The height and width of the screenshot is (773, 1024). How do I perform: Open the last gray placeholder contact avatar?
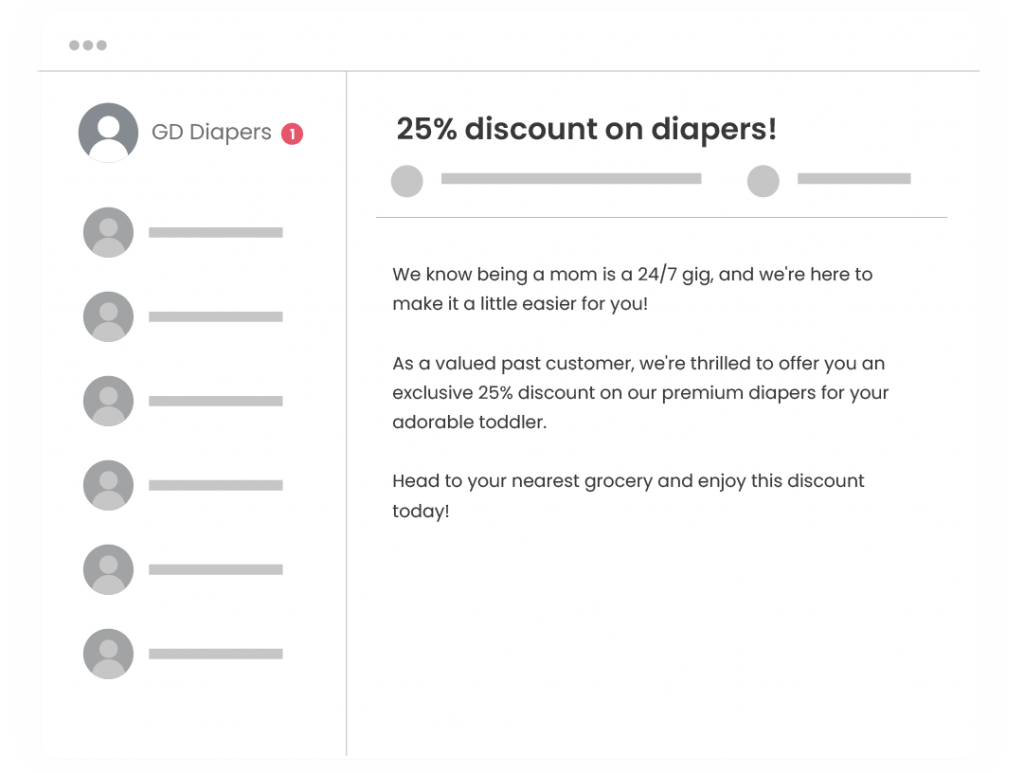click(x=108, y=654)
